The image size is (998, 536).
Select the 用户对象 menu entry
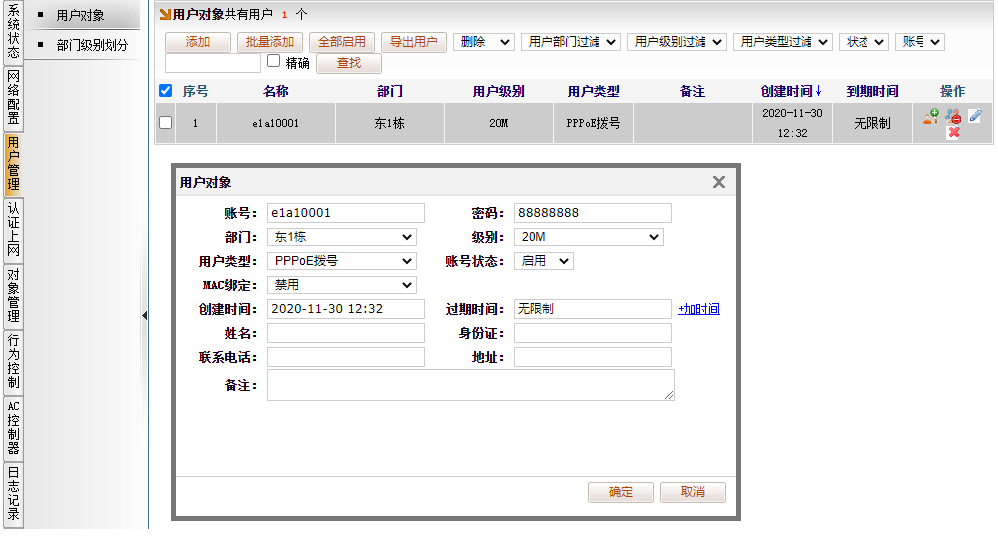[80, 15]
